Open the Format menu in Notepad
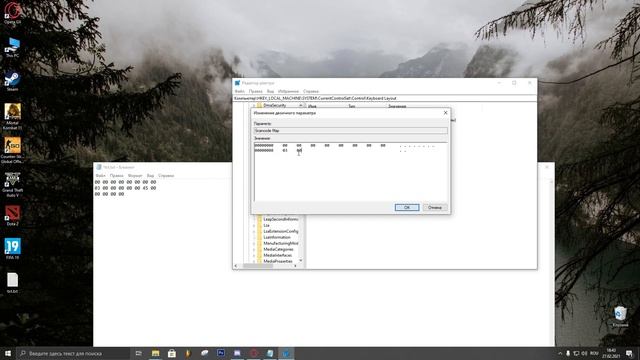 (x=135, y=176)
